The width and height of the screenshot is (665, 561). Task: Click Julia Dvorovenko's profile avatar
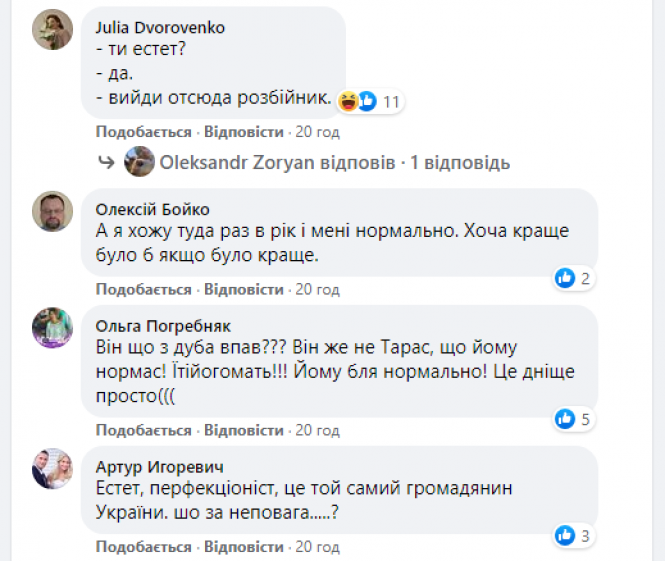(53, 30)
